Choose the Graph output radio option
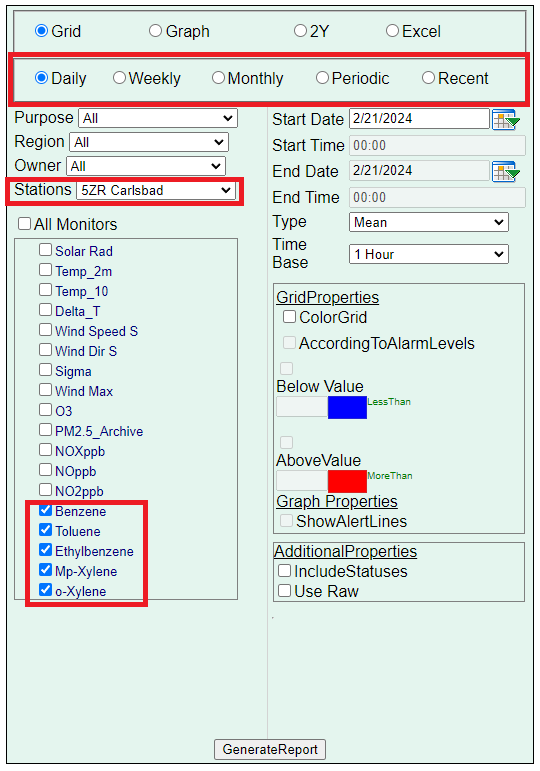This screenshot has width=540, height=771. point(155,31)
